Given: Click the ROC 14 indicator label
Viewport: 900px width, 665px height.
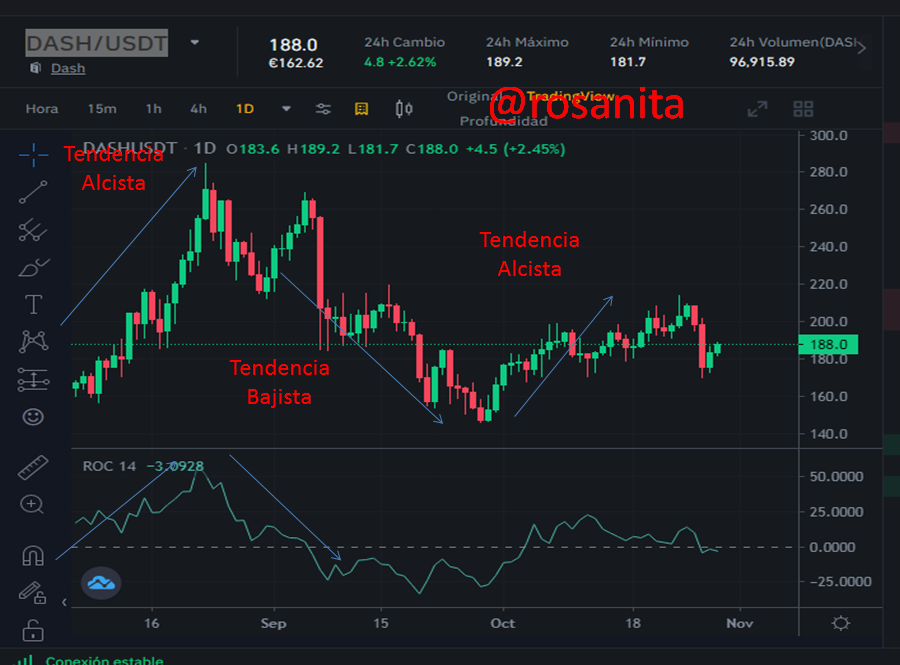Looking at the screenshot, I should coord(109,466).
